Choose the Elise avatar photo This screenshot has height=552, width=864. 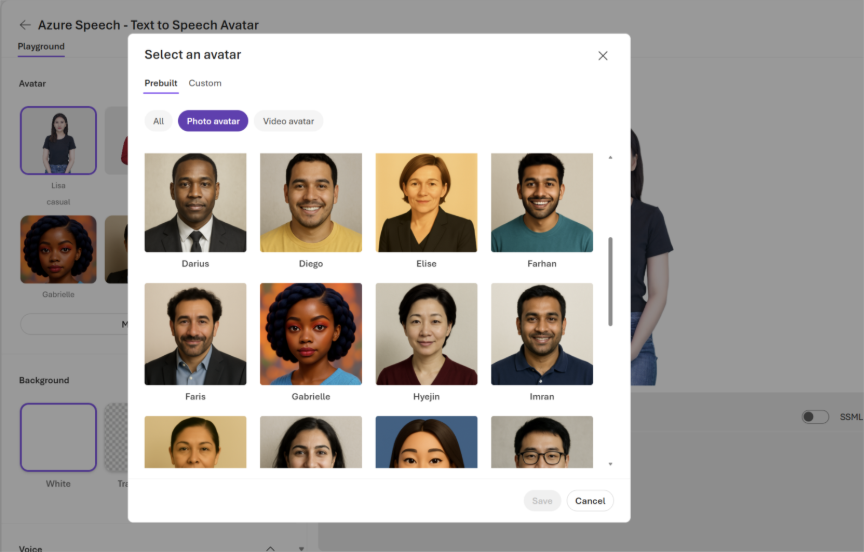[x=426, y=203]
